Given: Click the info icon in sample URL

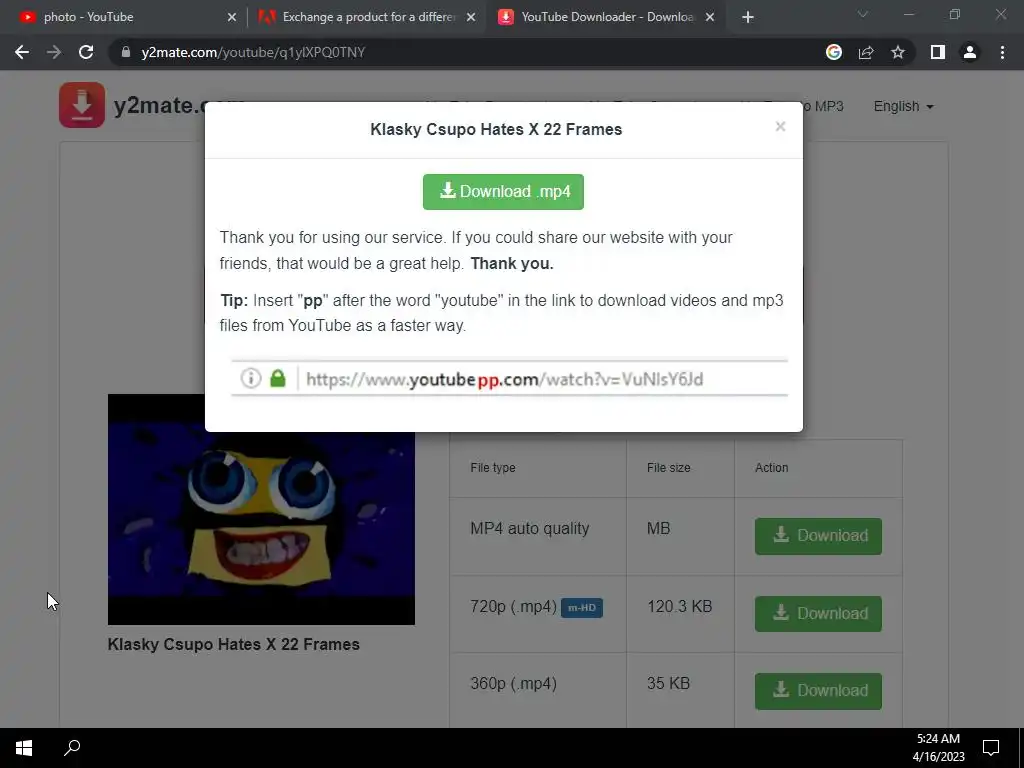Looking at the screenshot, I should point(251,378).
